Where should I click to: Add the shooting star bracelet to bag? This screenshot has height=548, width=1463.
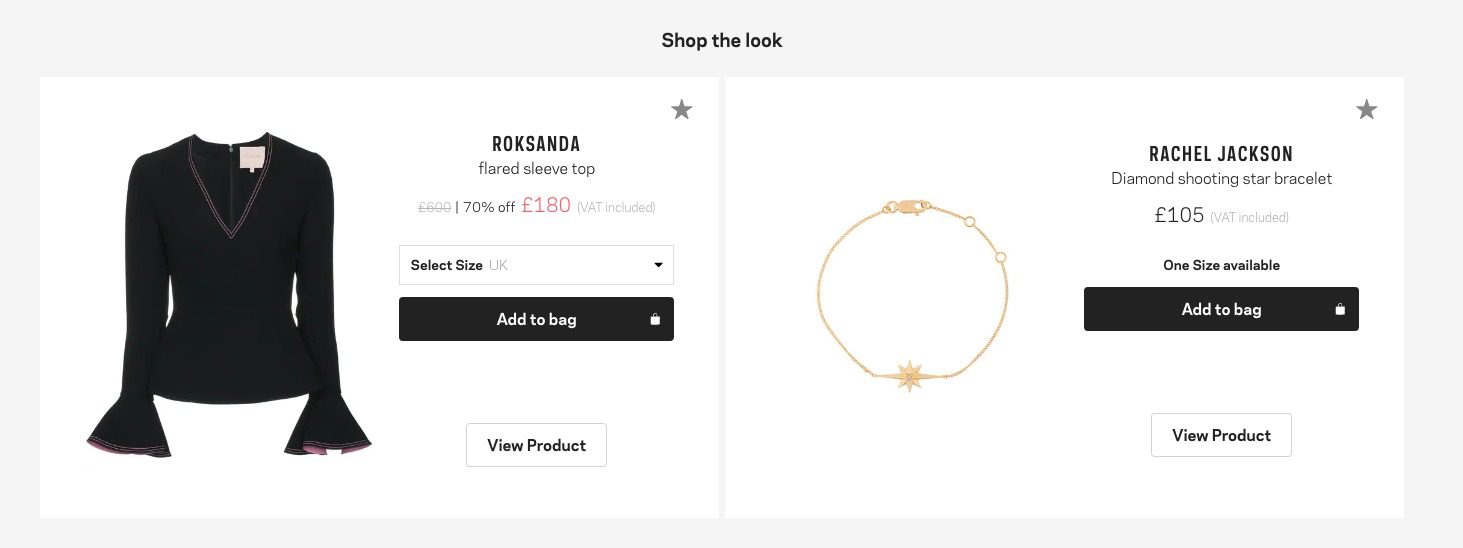(1221, 309)
